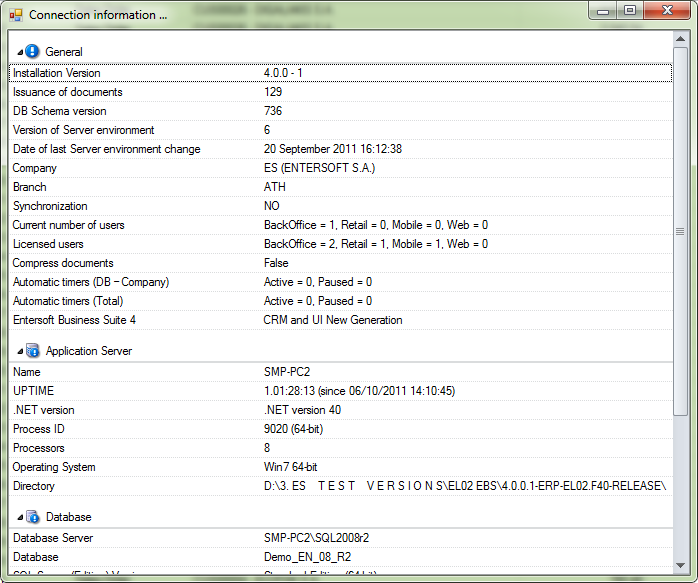Maximize the Connection information window
This screenshot has height=583, width=698.
point(630,11)
